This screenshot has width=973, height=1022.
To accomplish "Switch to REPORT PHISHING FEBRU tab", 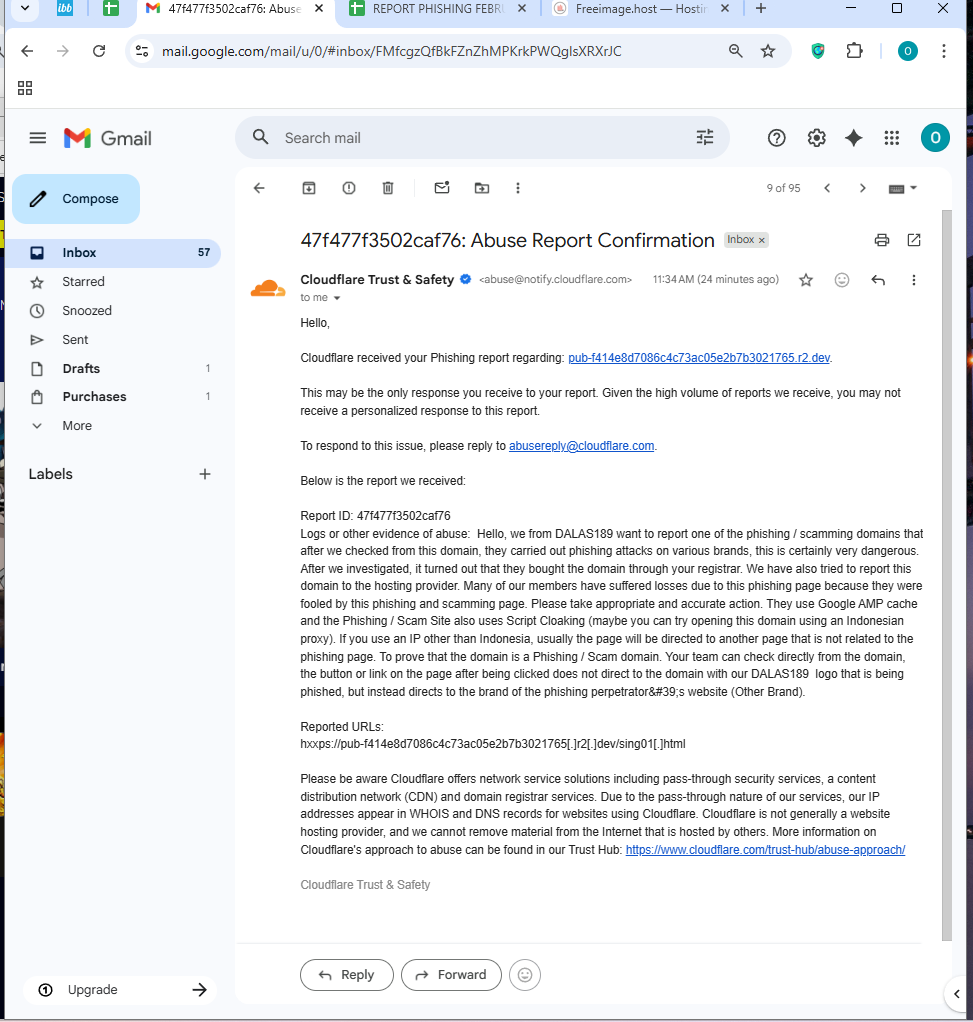I will point(438,9).
